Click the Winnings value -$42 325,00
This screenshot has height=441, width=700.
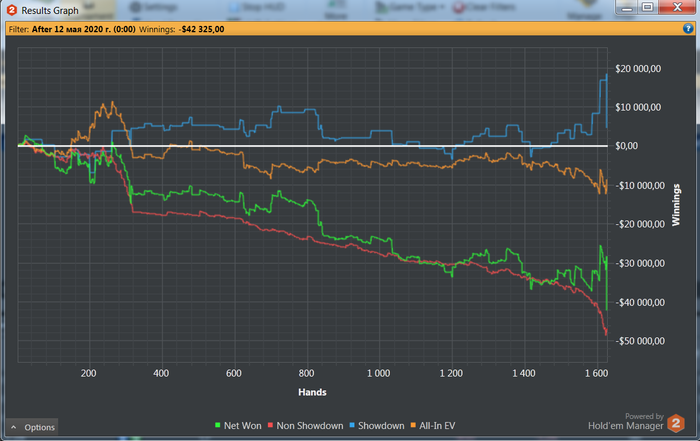[202, 29]
